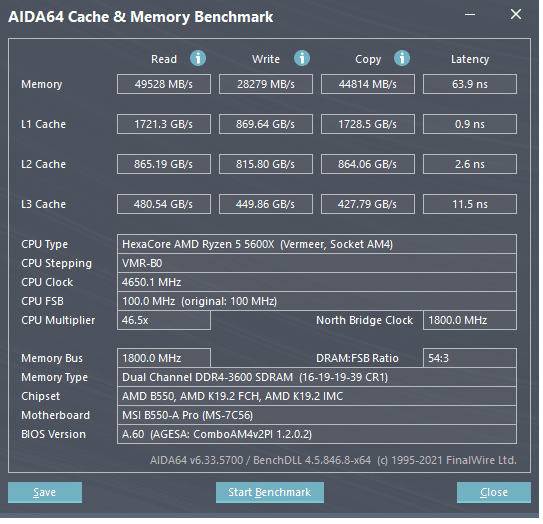Click Memory Type field Dual Channel DDR4-3600

(x=317, y=377)
